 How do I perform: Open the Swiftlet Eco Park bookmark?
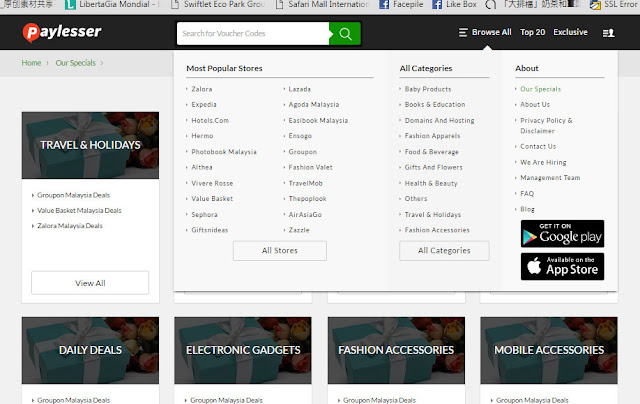tap(218, 4)
